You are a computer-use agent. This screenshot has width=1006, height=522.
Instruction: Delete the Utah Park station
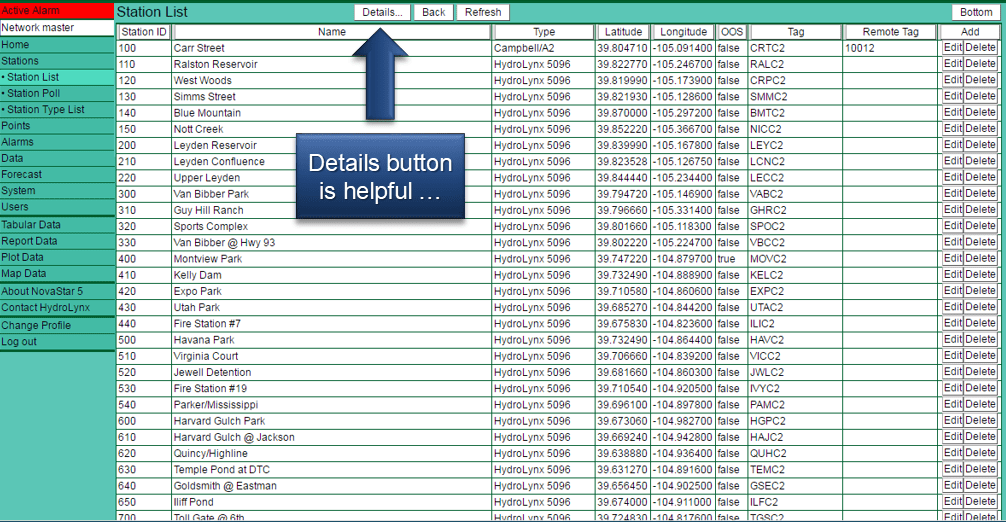coord(980,307)
